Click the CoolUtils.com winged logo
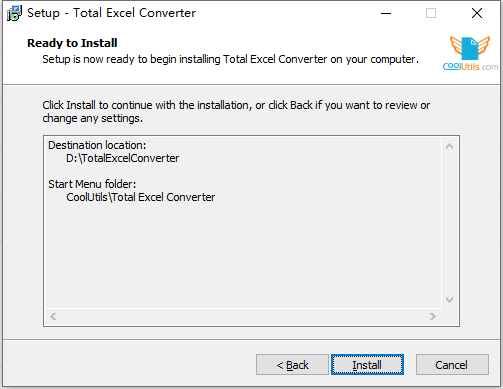The image size is (503, 389). click(x=470, y=53)
